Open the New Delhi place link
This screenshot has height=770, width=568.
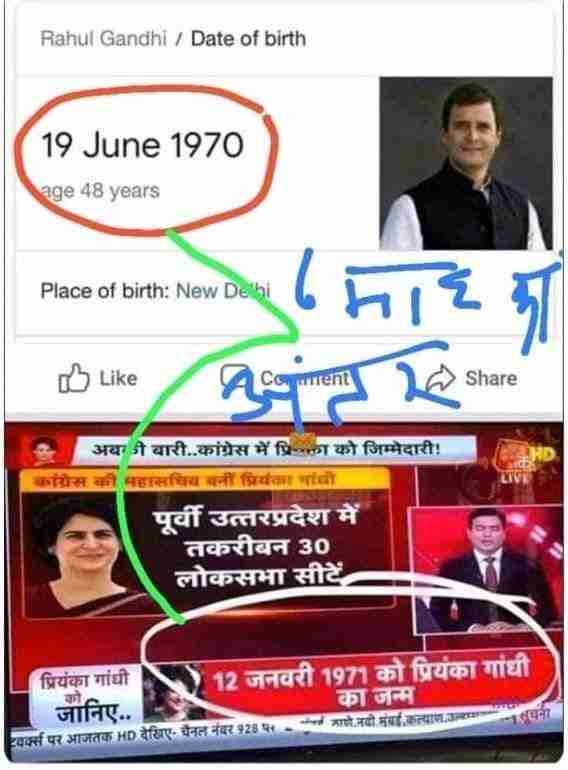point(223,291)
